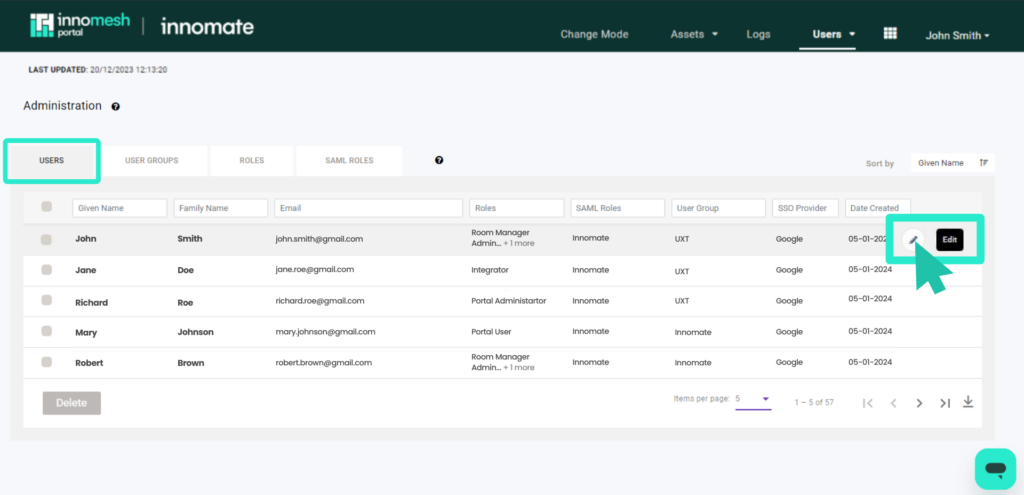Click the User Group filter field

click(x=718, y=208)
